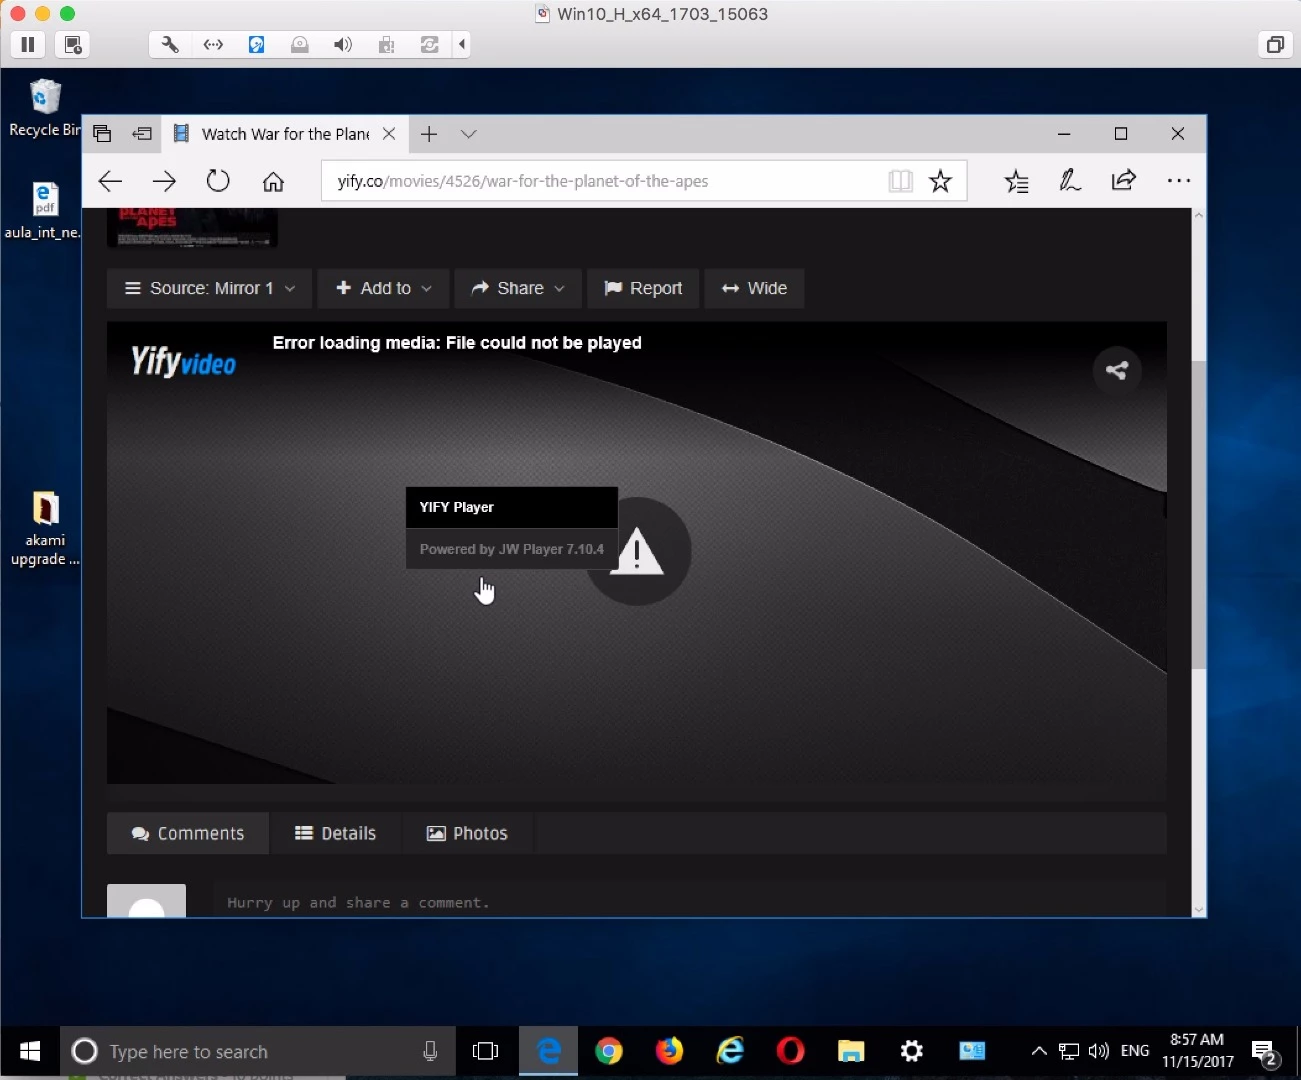The height and width of the screenshot is (1080, 1301).
Task: Click the player error warning icon
Action: [637, 552]
